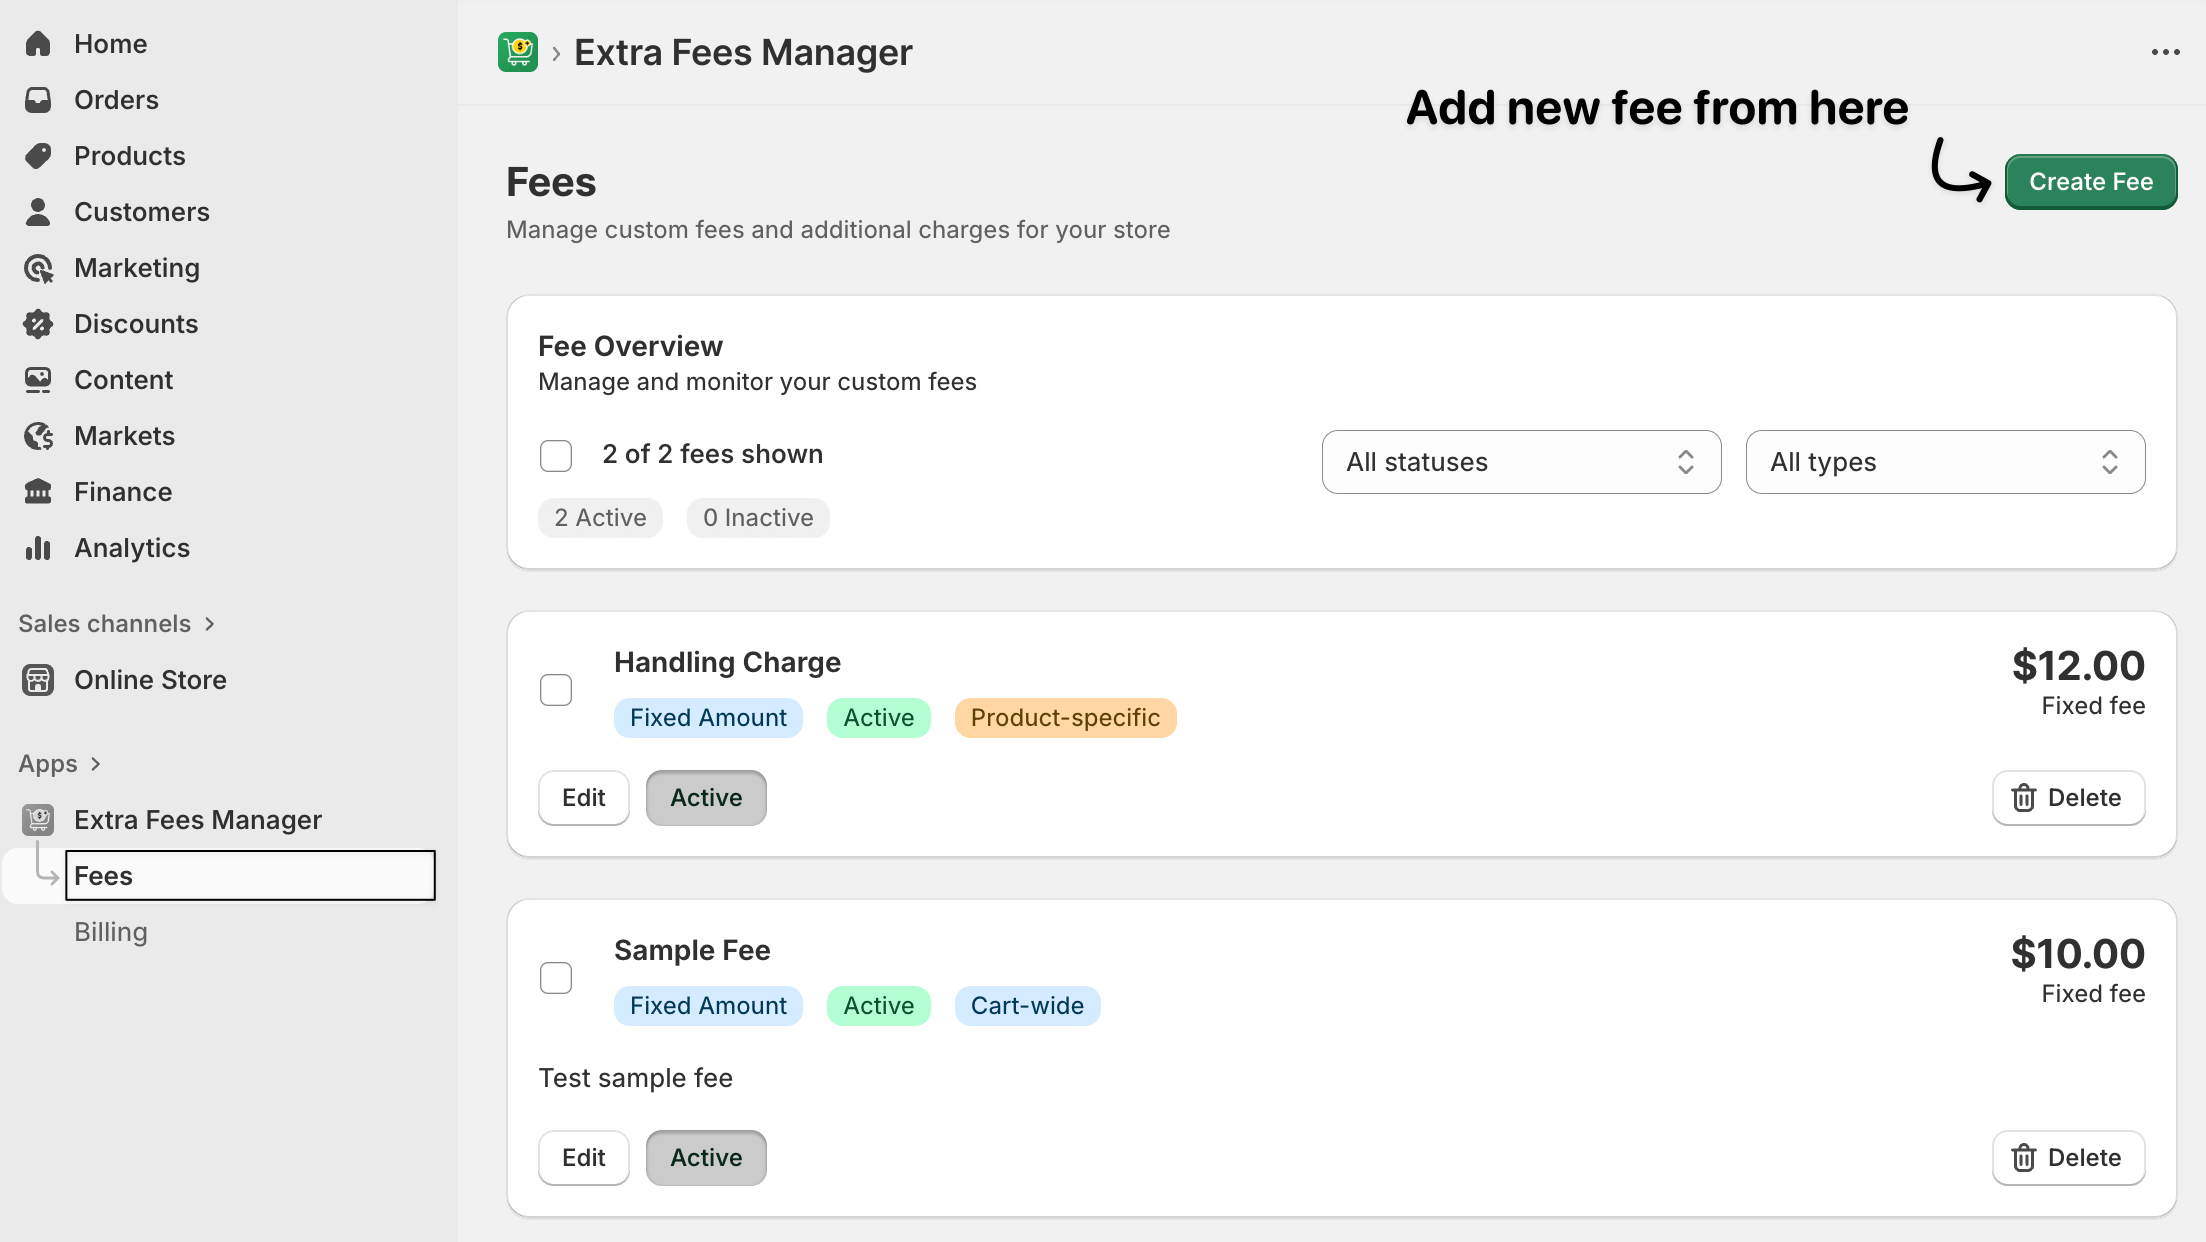The image size is (2206, 1242).
Task: Check the Sample Fee checkbox
Action: [x=556, y=978]
